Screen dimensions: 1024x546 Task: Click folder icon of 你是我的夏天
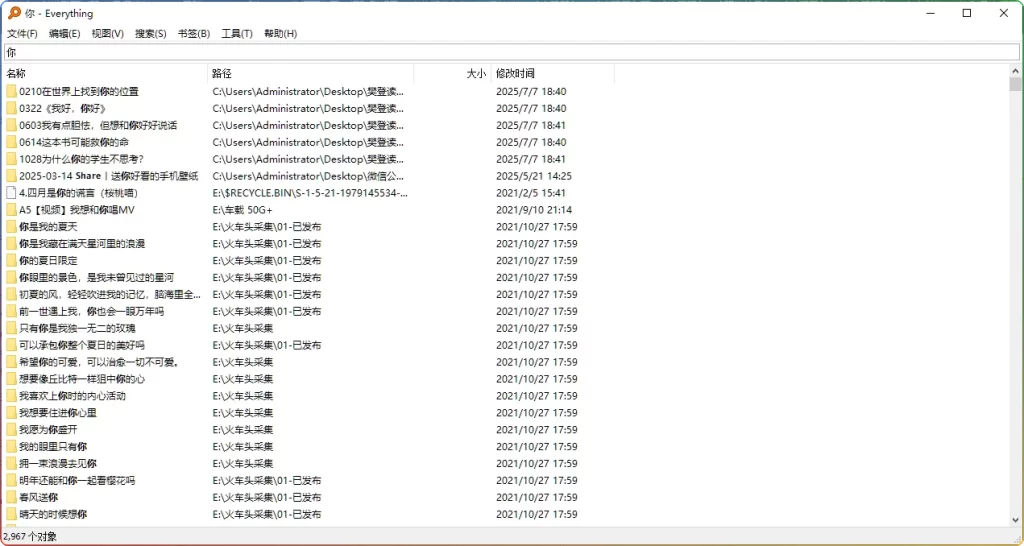(x=11, y=227)
